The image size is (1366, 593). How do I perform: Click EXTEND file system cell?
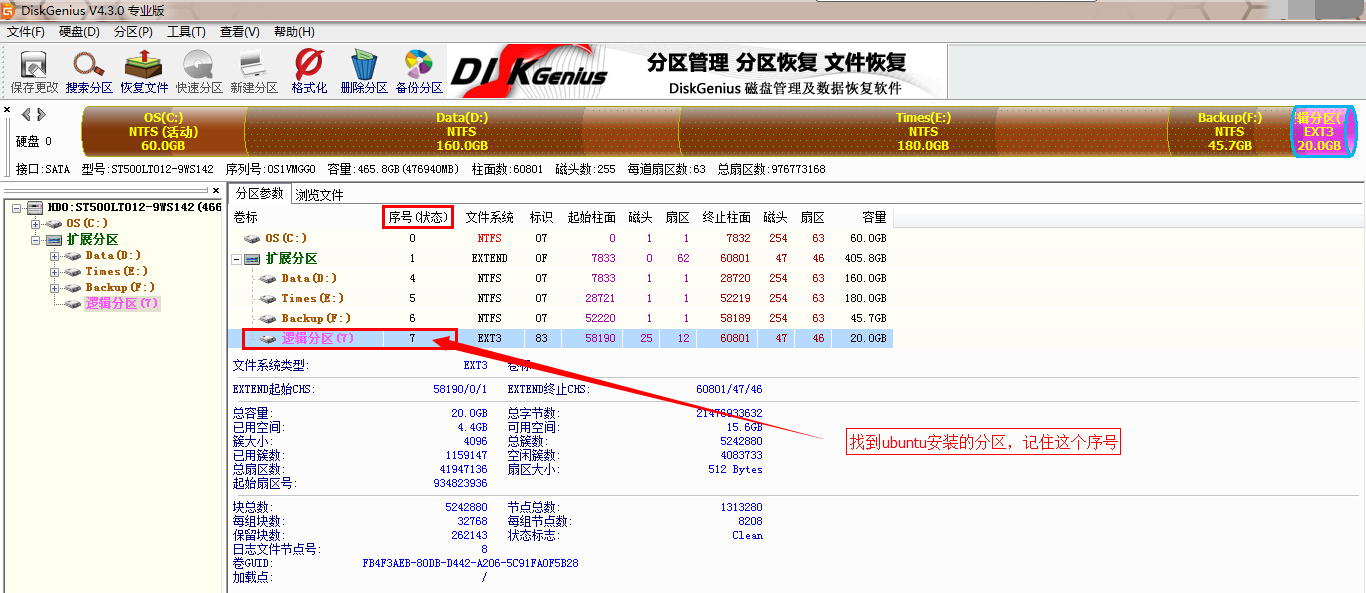pyautogui.click(x=490, y=259)
